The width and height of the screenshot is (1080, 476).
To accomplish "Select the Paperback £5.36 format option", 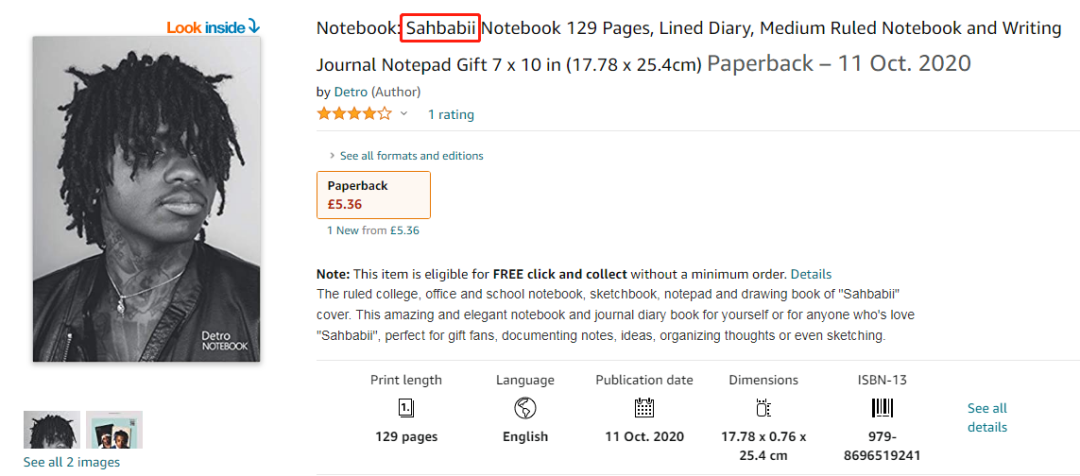I will click(x=373, y=194).
